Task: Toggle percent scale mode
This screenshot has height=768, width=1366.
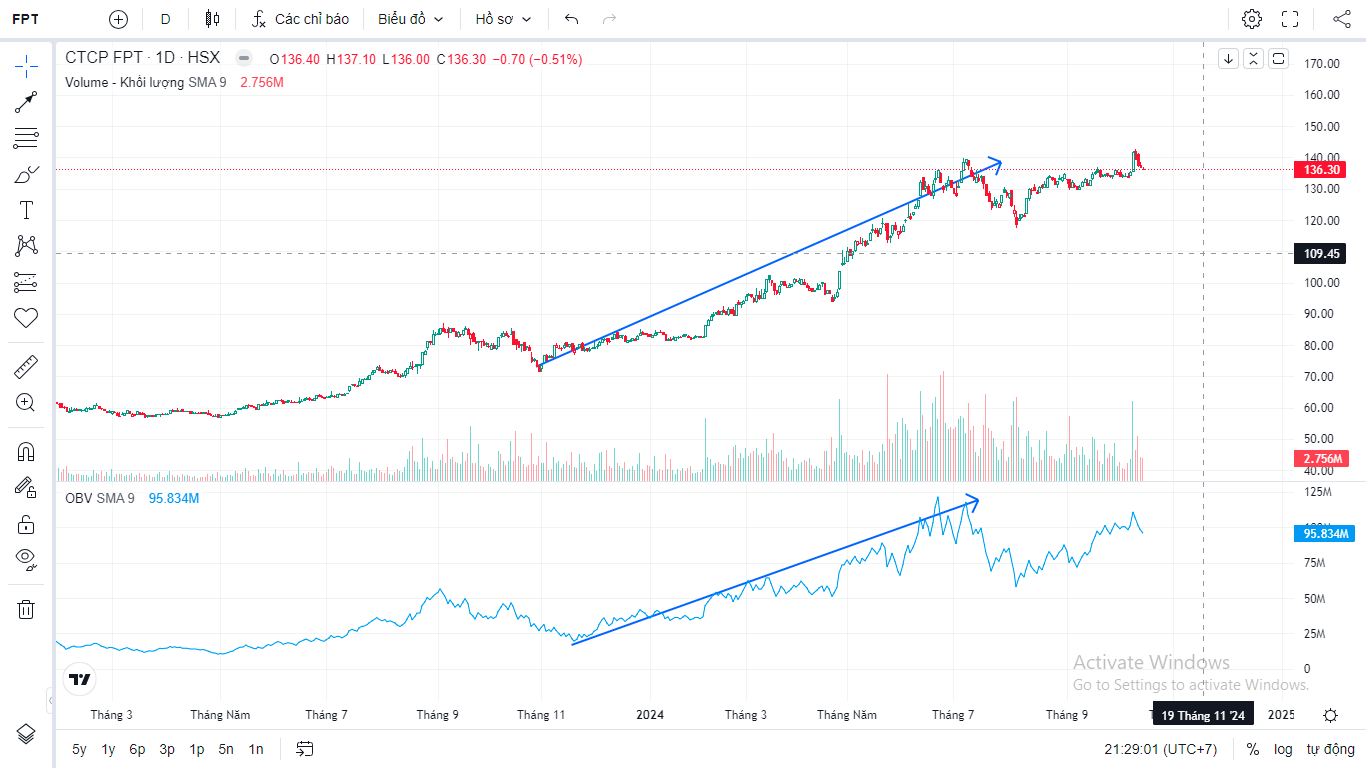Action: click(1253, 749)
